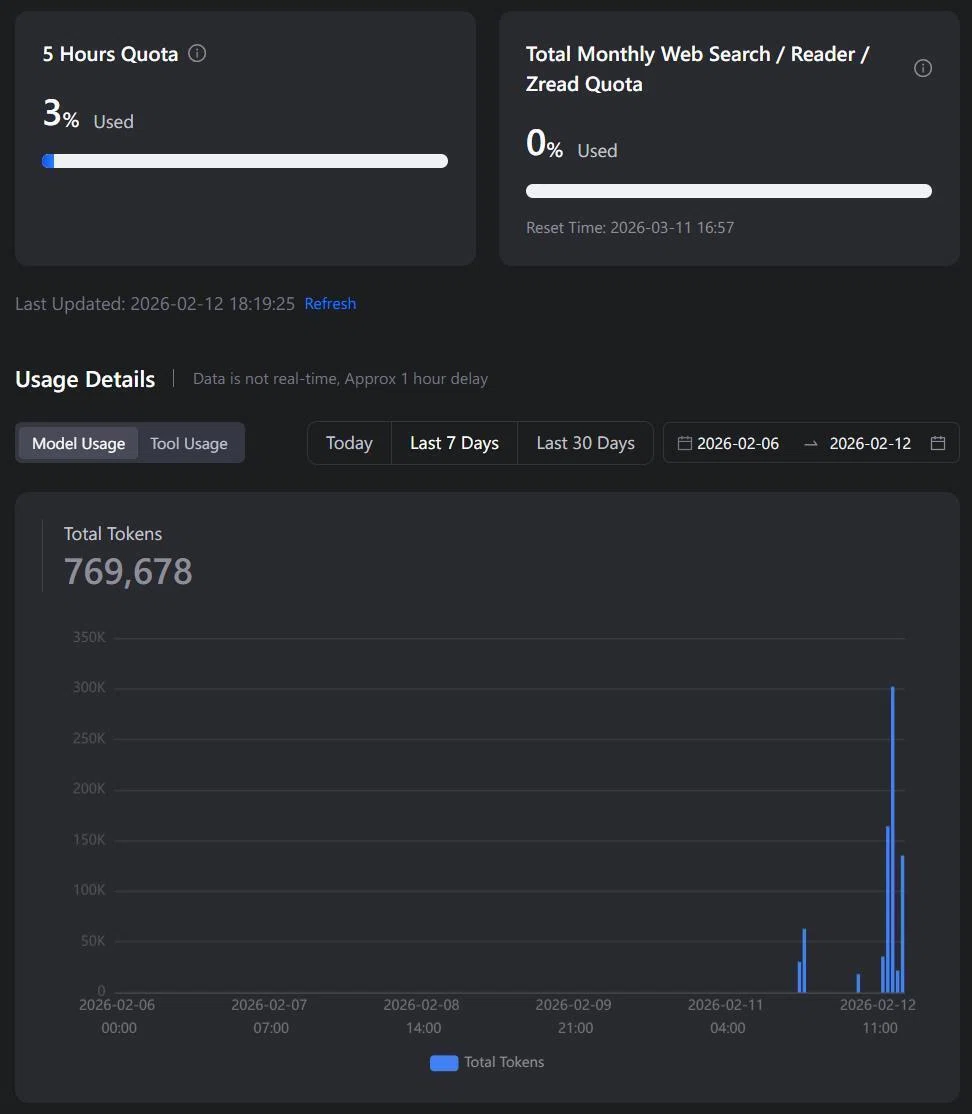
Task: Click the 2026-02-08 14:00 axis label
Action: 421,1016
